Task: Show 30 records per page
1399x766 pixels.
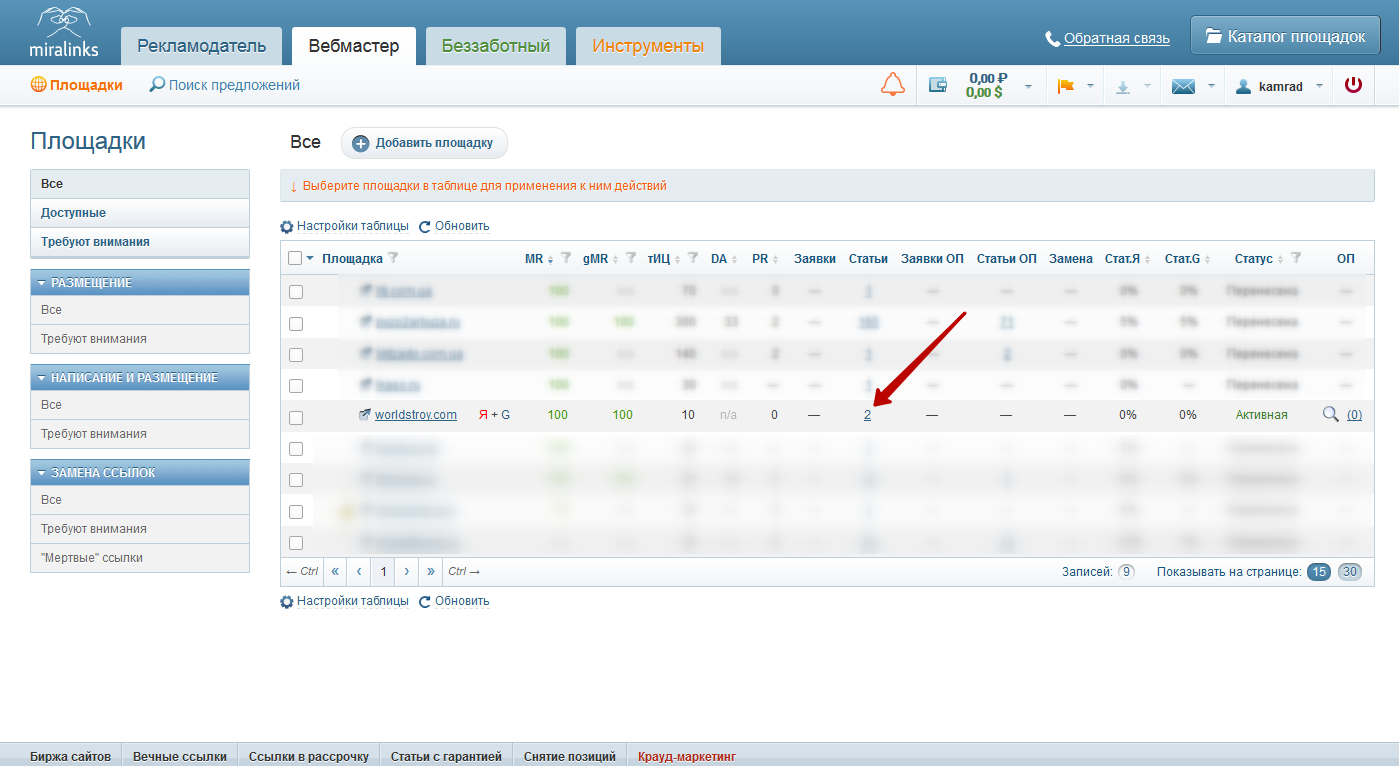Action: click(1350, 572)
